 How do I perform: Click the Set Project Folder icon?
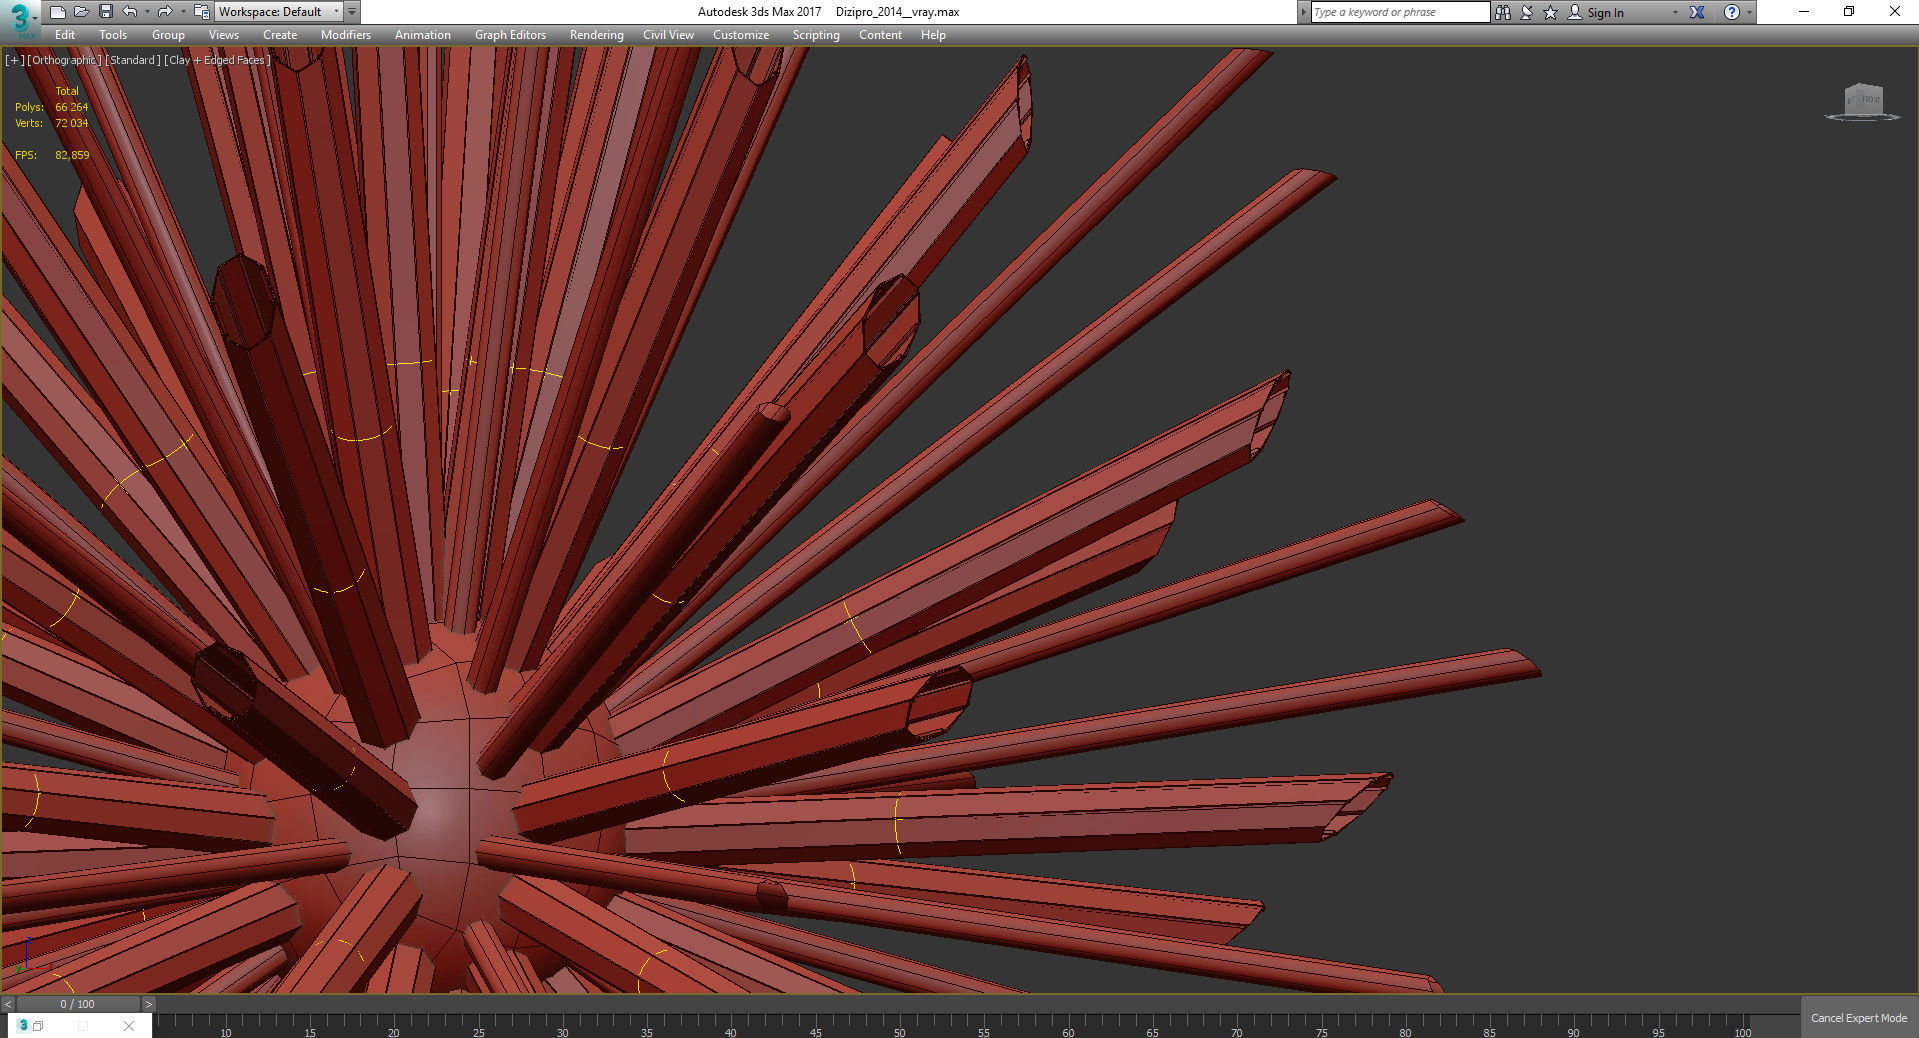point(201,12)
